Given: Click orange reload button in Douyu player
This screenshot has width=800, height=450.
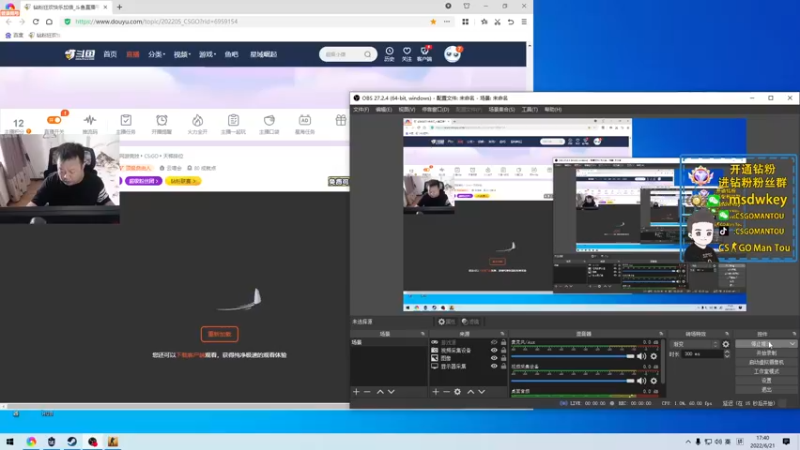Looking at the screenshot, I should pyautogui.click(x=219, y=334).
